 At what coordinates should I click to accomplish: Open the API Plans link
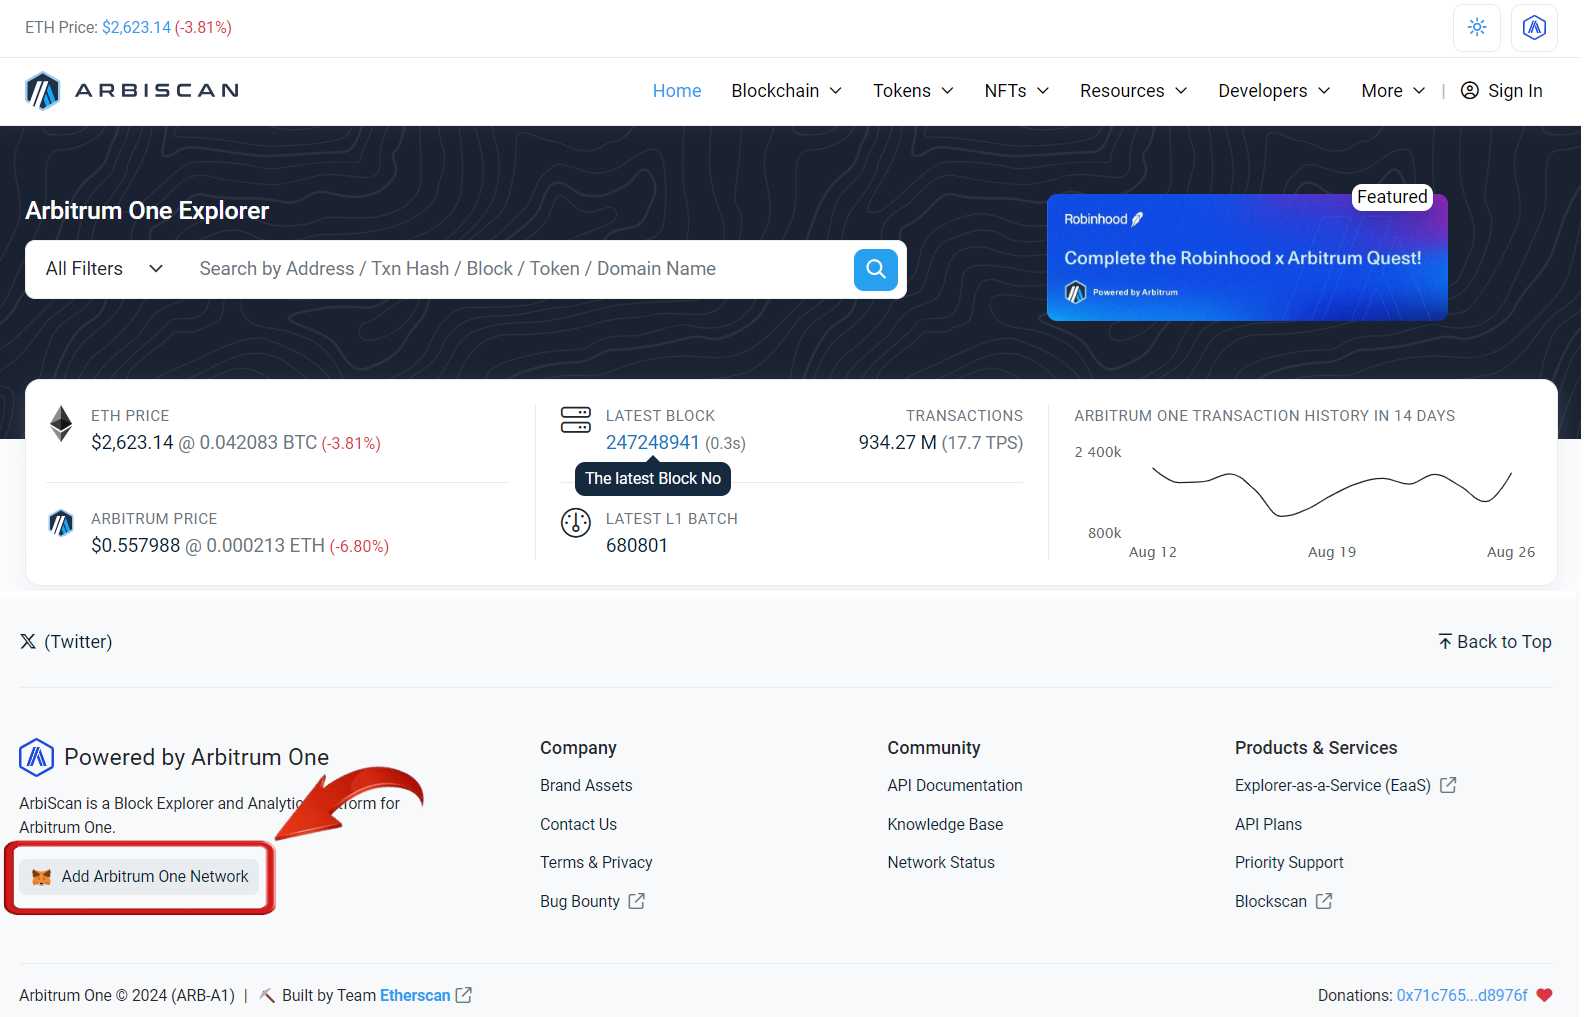pyautogui.click(x=1268, y=825)
